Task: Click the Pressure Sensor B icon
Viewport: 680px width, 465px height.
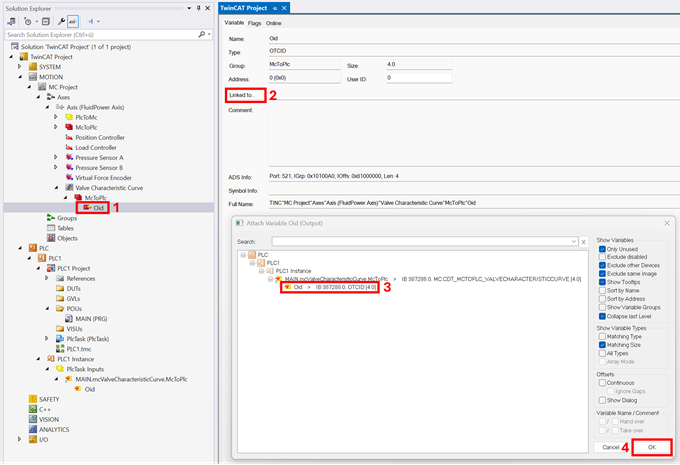Action: click(x=69, y=167)
